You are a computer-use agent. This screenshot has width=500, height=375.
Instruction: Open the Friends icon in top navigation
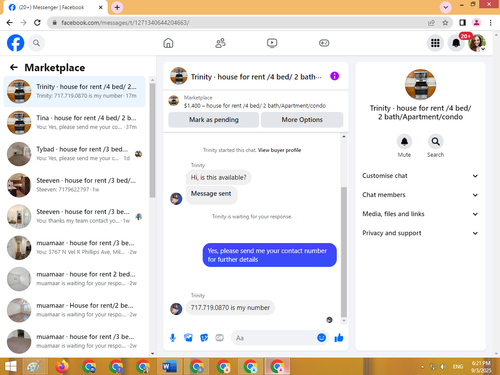(220, 43)
